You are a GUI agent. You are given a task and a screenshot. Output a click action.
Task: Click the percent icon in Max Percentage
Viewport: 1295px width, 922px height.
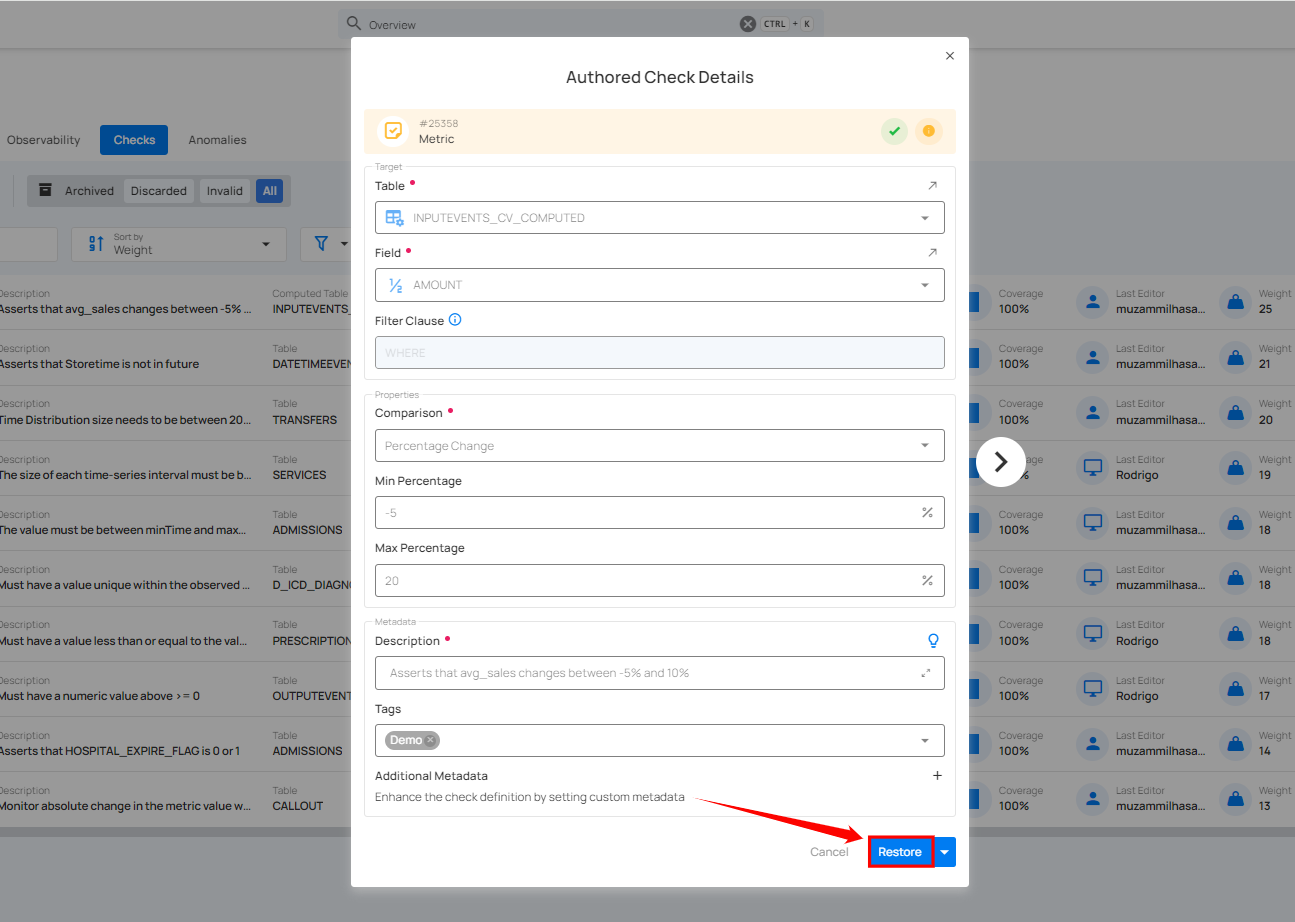click(927, 581)
